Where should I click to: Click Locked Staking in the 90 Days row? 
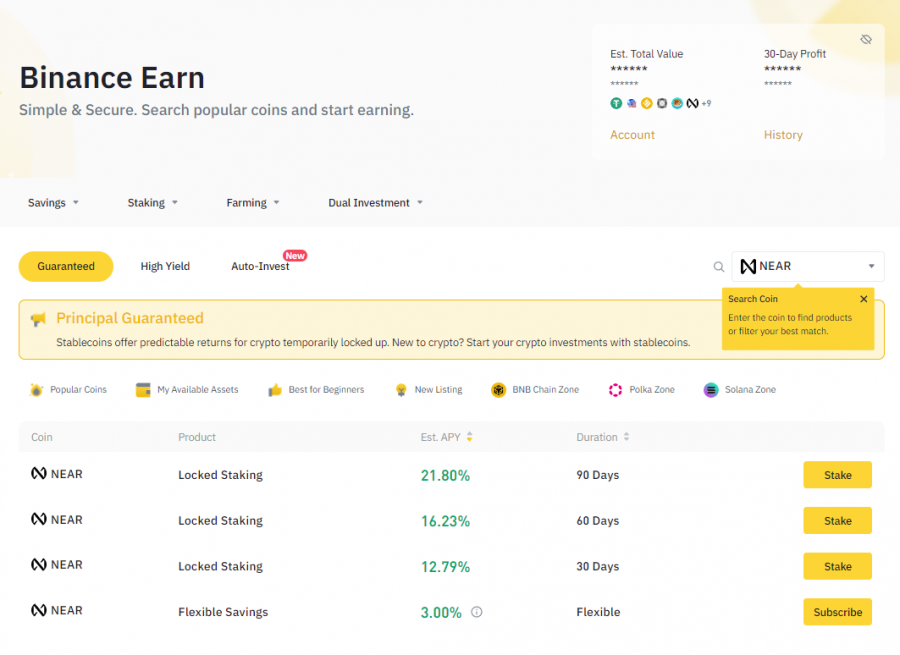[220, 475]
